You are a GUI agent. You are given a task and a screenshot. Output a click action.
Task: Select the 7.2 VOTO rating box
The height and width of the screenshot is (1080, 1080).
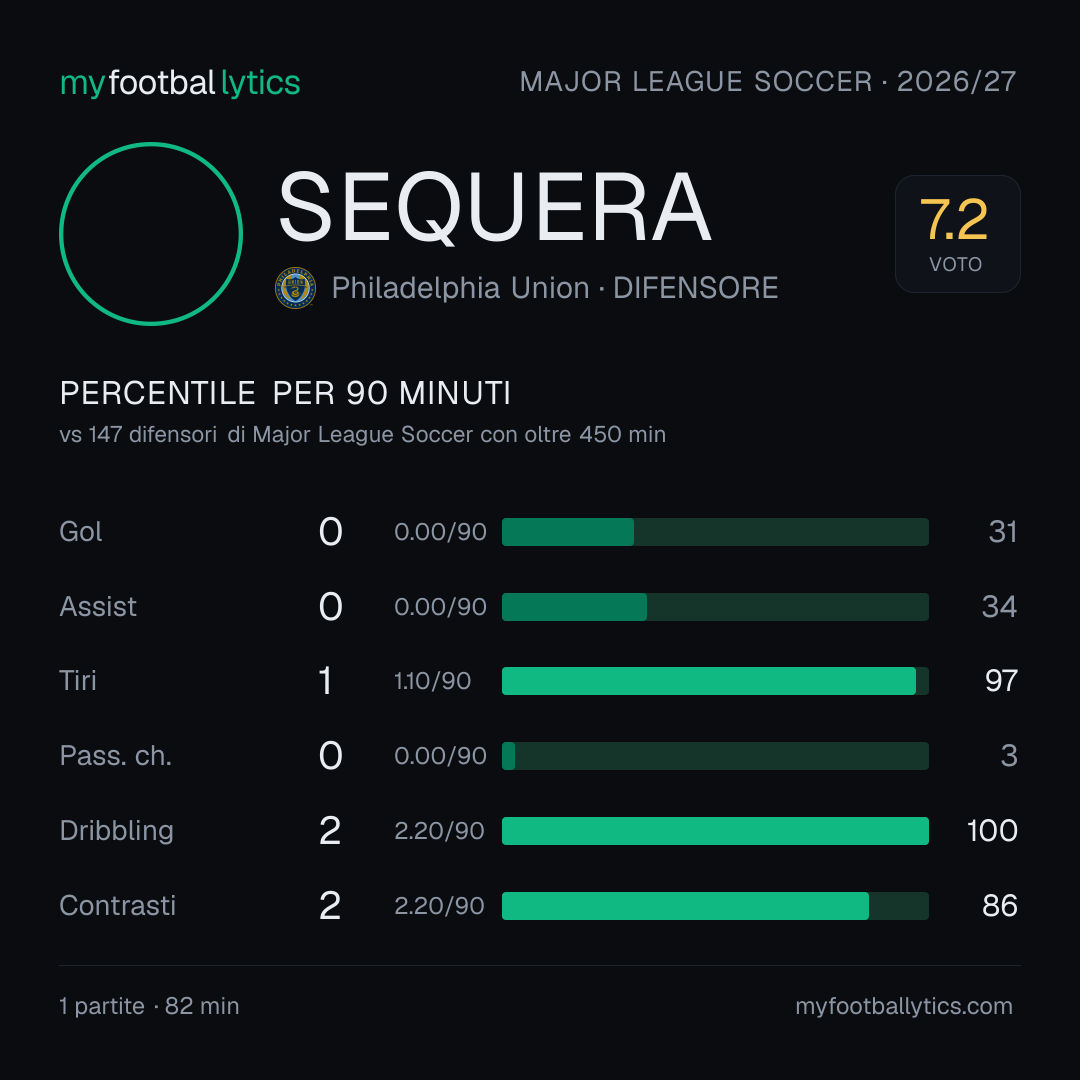point(957,234)
